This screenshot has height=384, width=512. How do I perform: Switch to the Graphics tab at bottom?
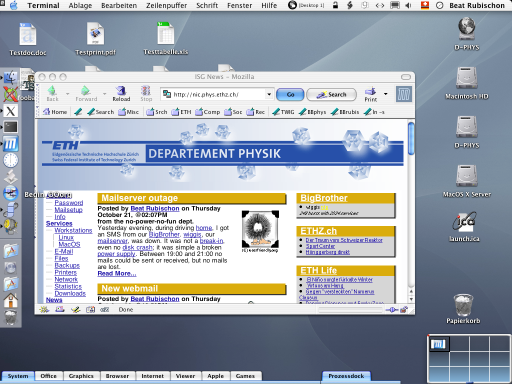click(x=81, y=376)
